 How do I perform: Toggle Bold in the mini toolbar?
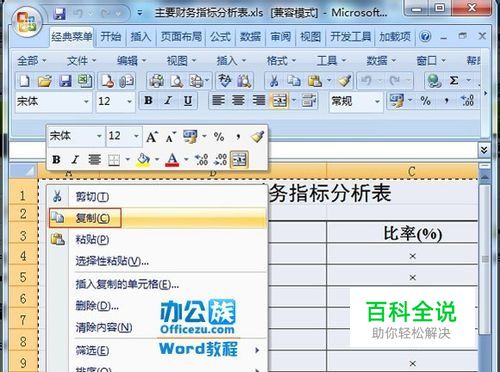56,160
